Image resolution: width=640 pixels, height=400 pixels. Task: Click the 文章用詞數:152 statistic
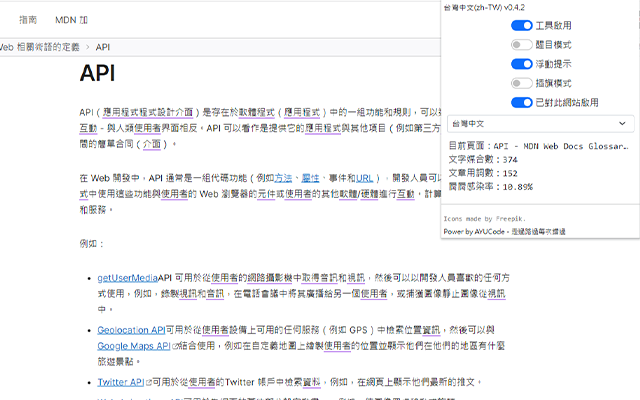pos(483,173)
